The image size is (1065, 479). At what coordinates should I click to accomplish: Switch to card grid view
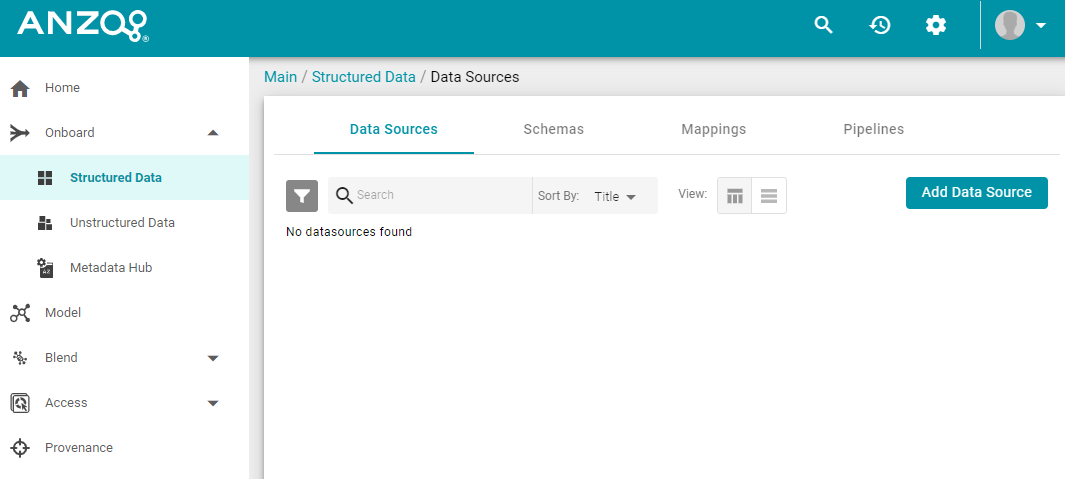[735, 196]
